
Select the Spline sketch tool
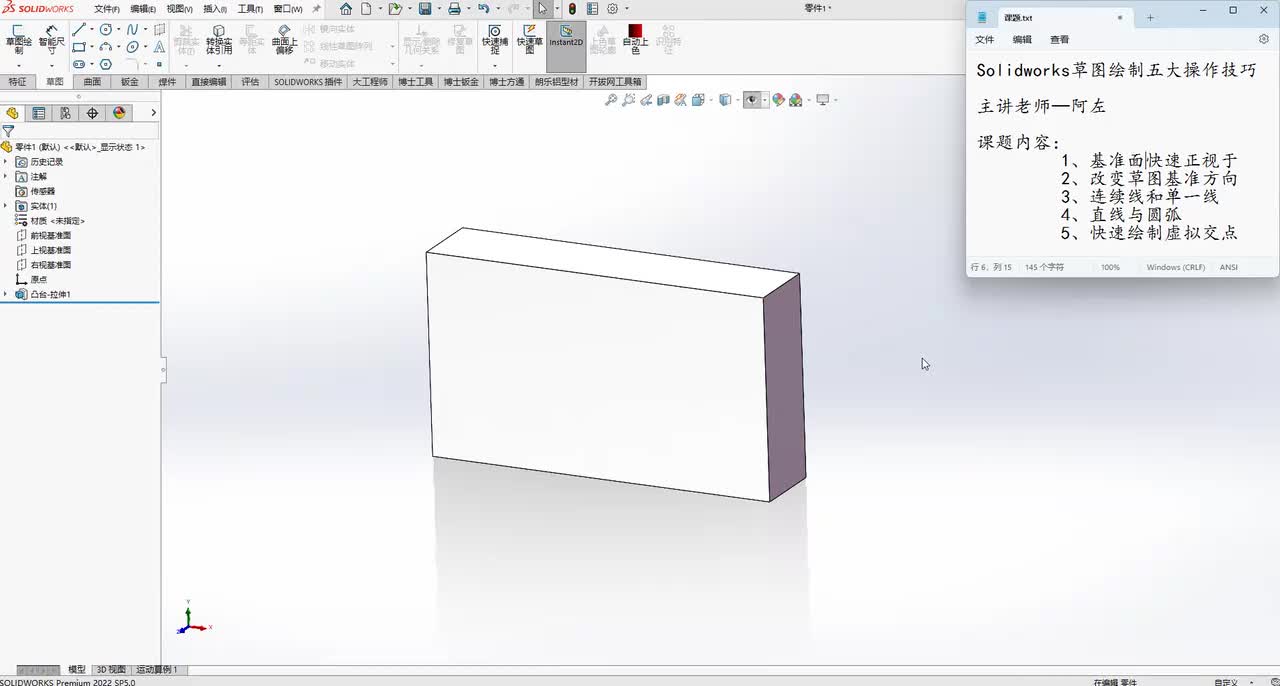132,29
